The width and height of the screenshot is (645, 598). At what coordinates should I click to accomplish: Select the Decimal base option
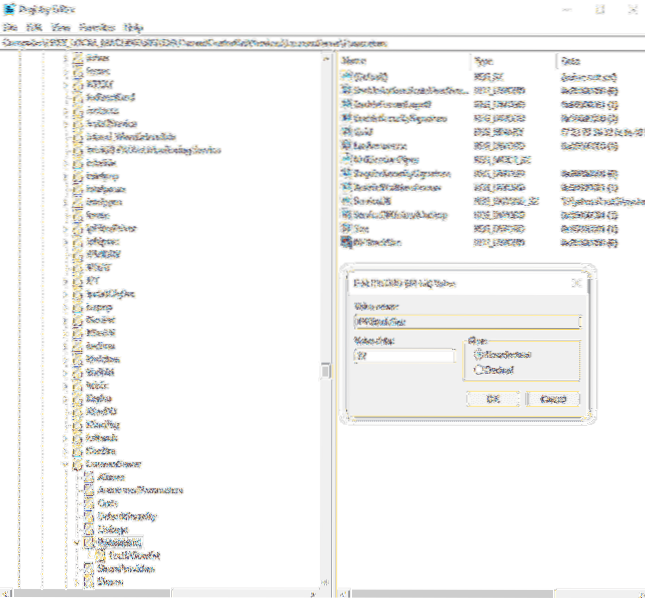point(478,369)
